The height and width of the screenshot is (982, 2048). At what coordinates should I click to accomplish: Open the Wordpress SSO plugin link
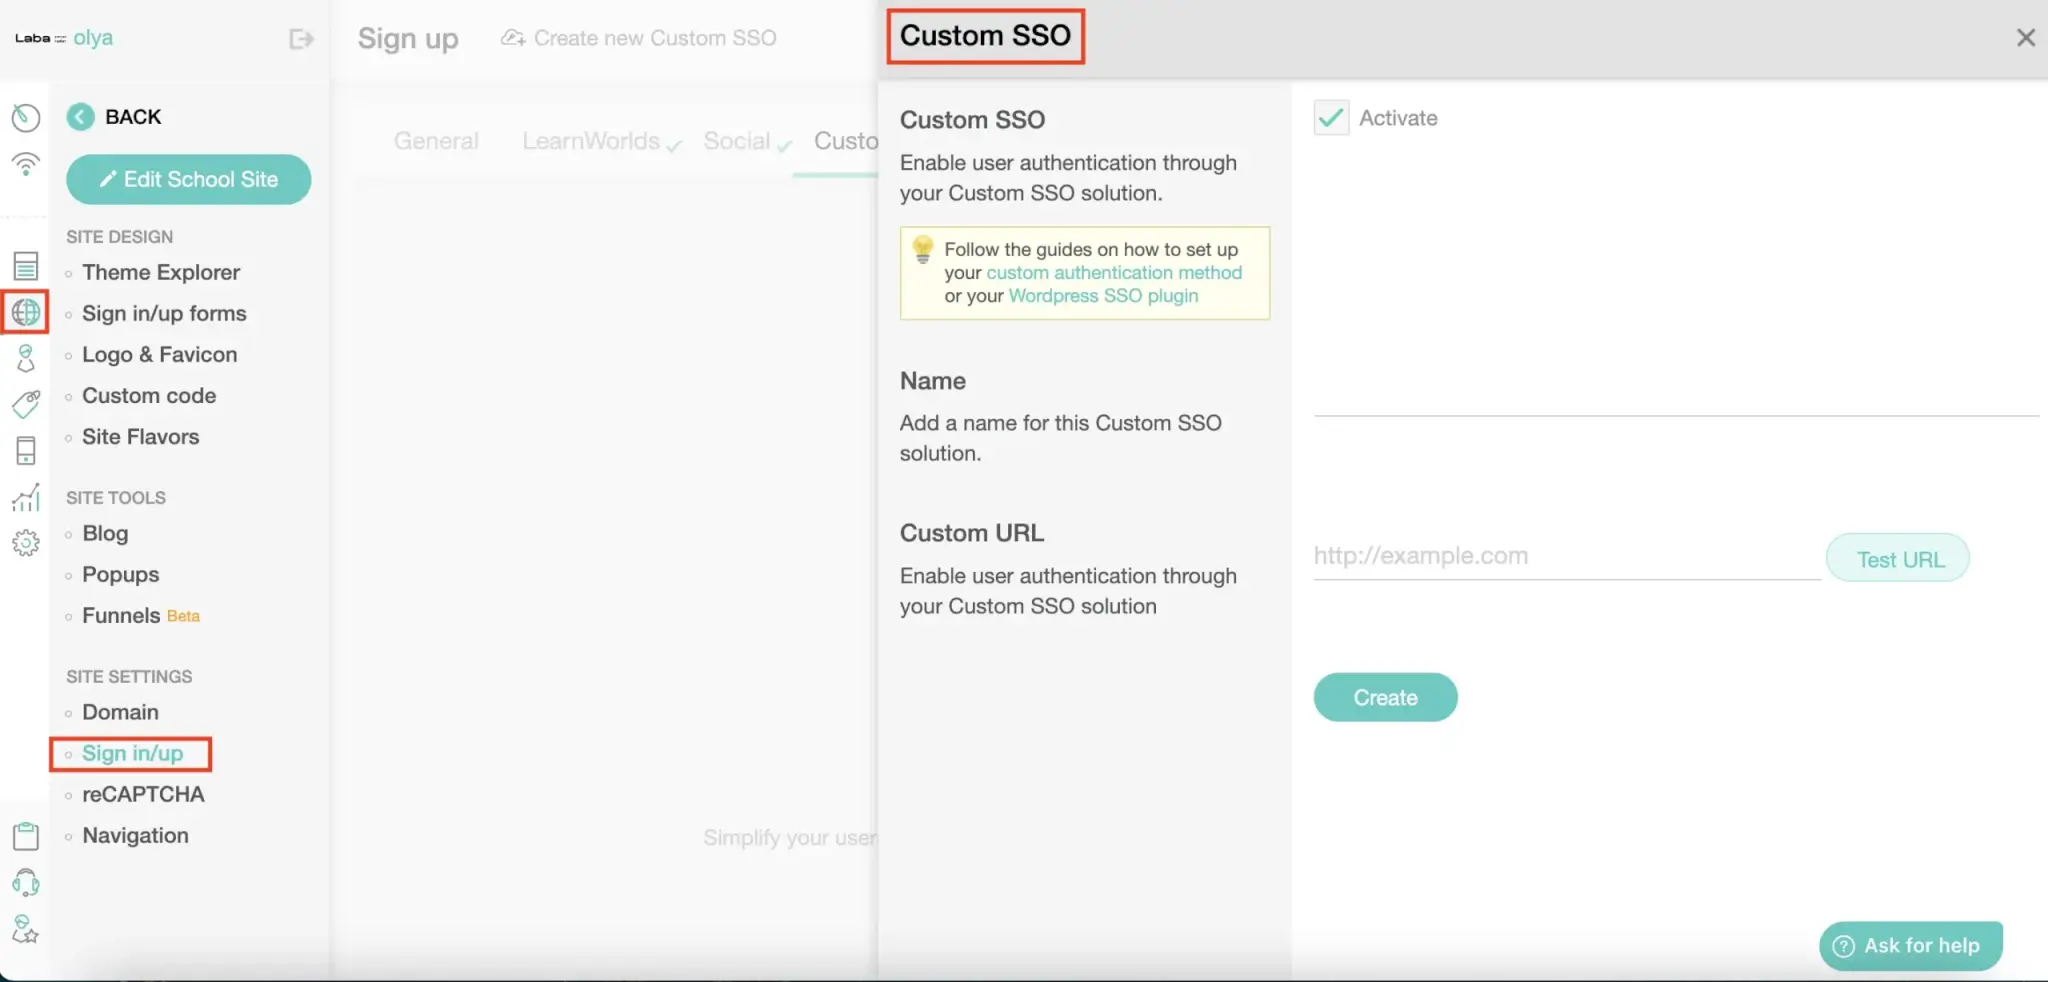click(x=1103, y=295)
